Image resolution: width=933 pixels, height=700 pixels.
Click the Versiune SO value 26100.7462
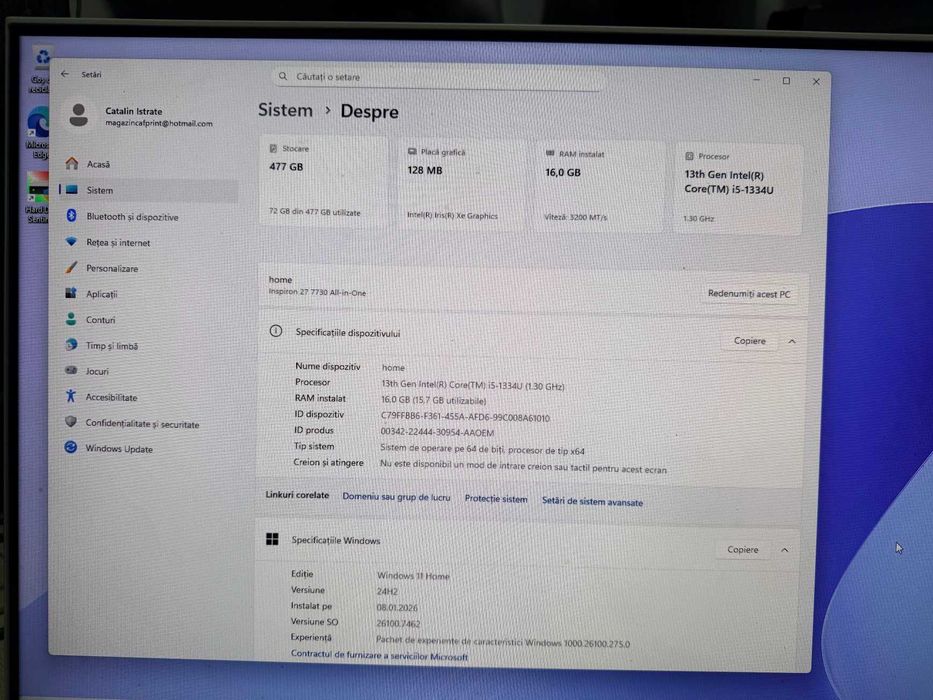click(398, 623)
